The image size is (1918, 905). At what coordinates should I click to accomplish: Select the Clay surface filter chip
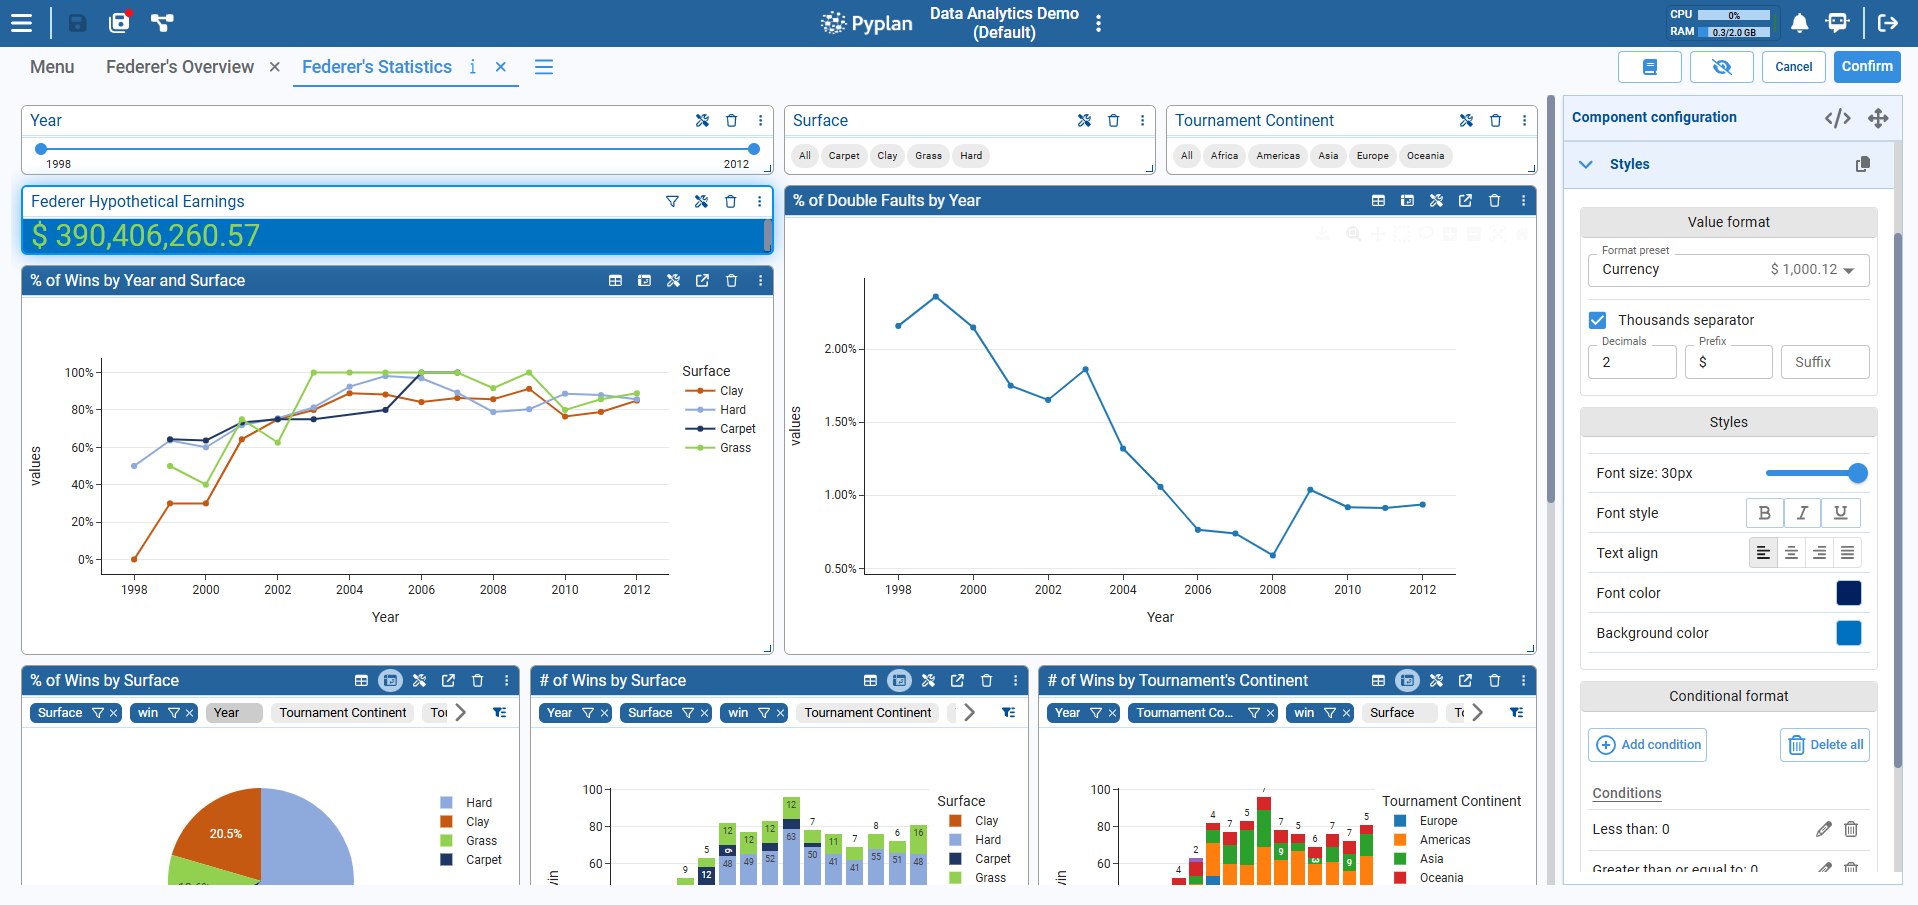[x=887, y=156]
